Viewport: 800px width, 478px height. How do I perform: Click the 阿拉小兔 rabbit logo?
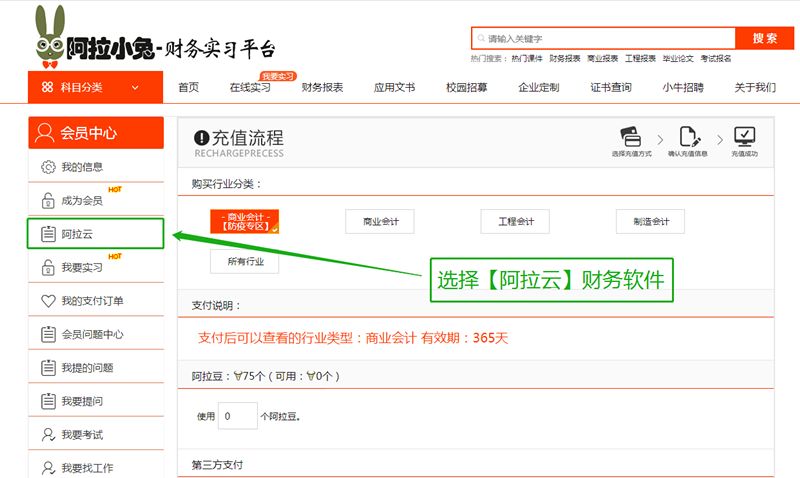point(49,37)
